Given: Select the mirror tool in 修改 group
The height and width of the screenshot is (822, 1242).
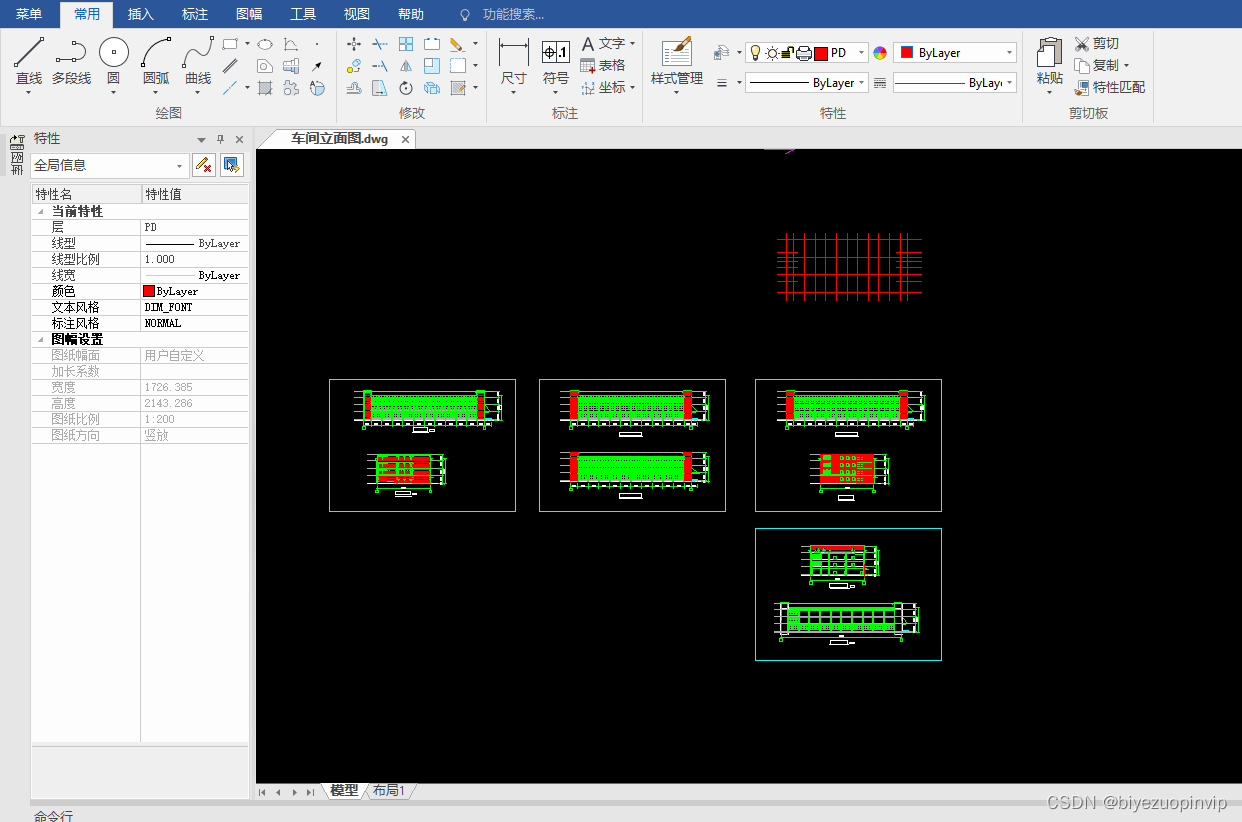Looking at the screenshot, I should (406, 66).
